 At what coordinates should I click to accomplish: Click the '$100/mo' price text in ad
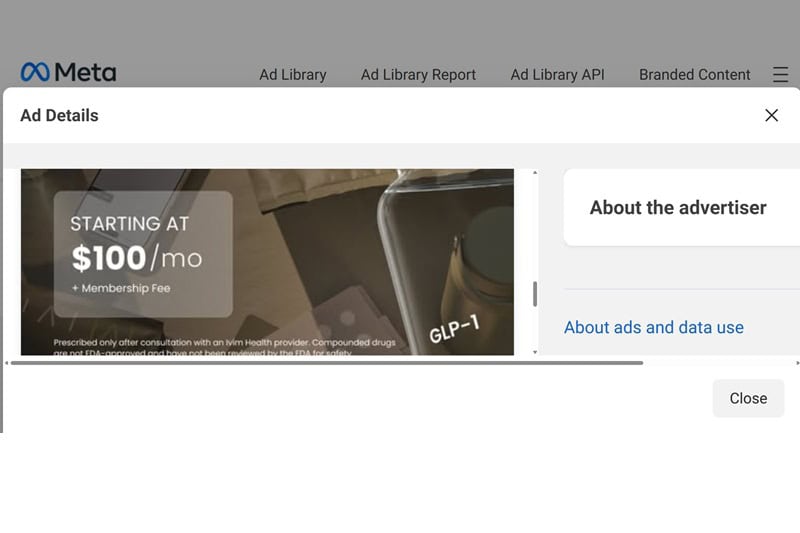point(137,258)
